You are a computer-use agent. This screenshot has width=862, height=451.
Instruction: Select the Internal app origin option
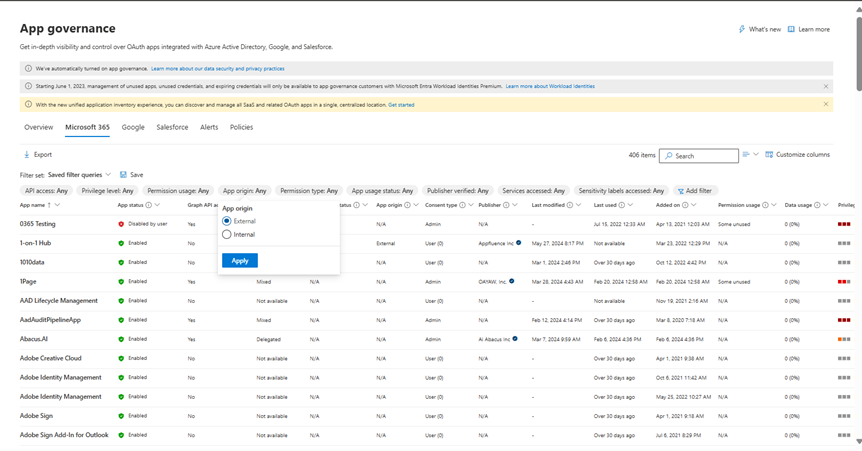coord(226,234)
